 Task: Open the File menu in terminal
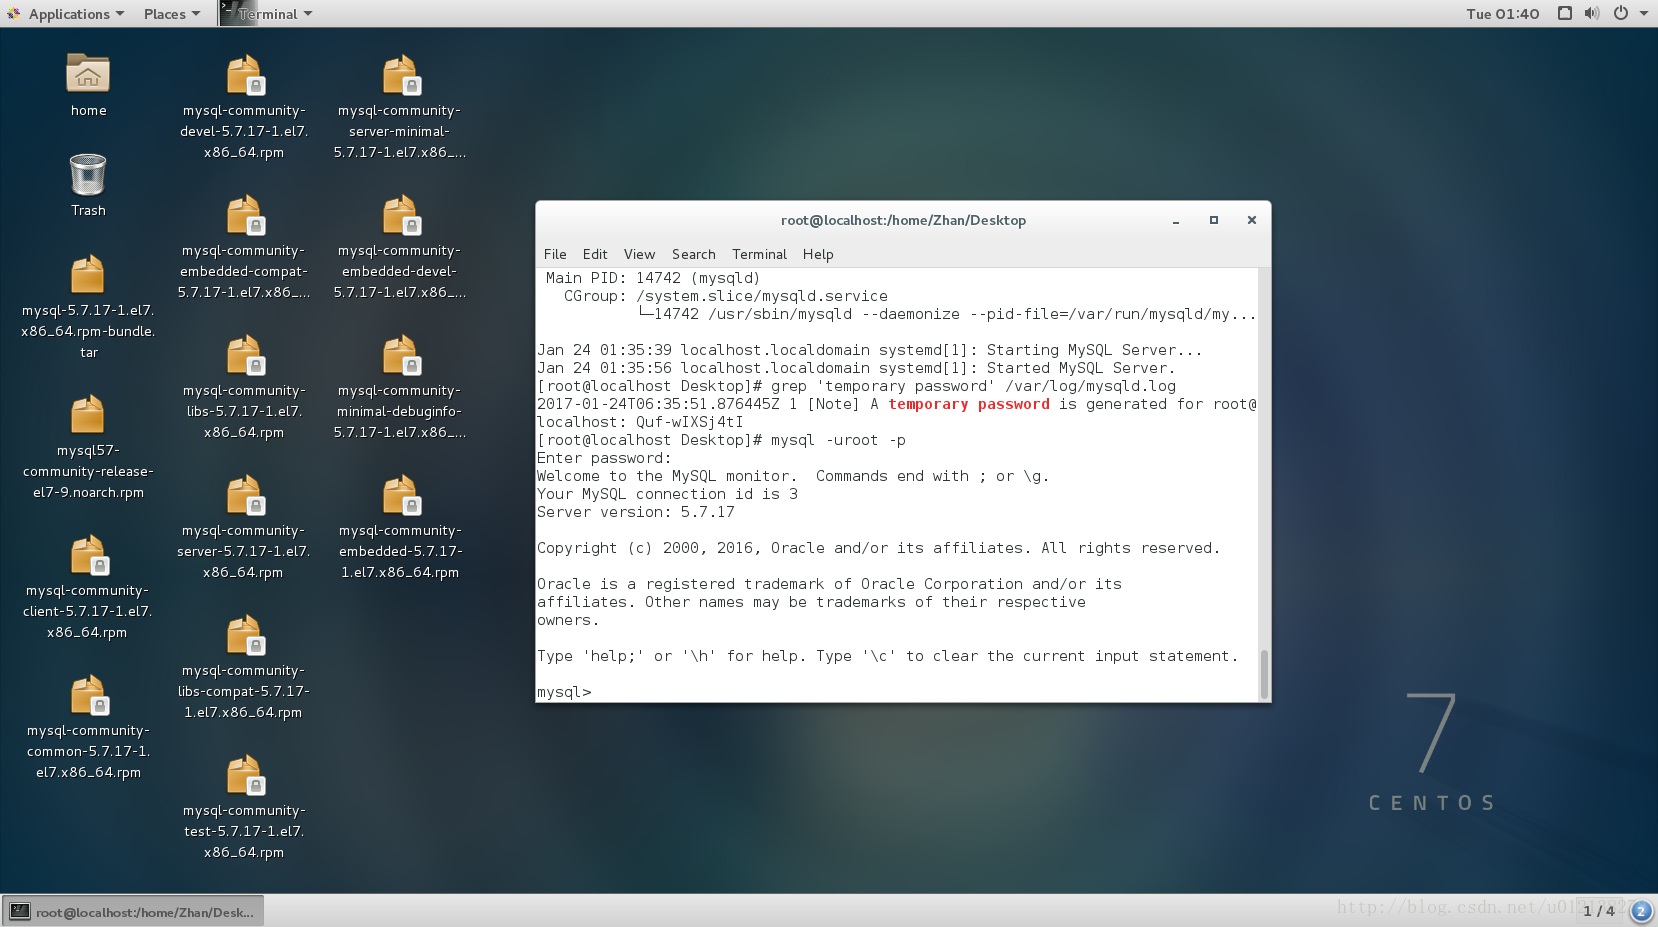[555, 254]
